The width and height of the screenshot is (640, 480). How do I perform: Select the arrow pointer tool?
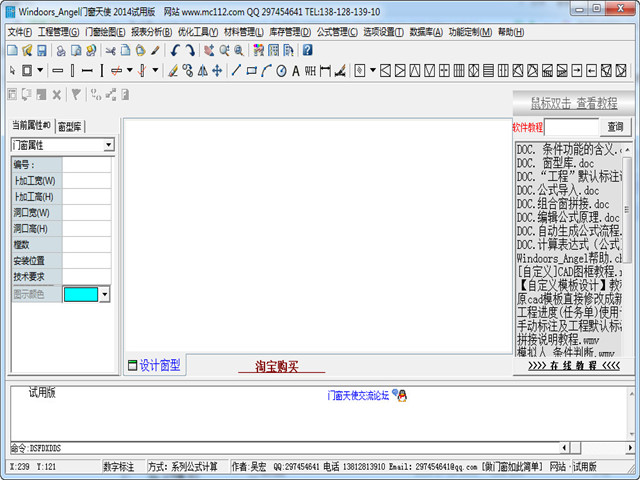click(13, 71)
